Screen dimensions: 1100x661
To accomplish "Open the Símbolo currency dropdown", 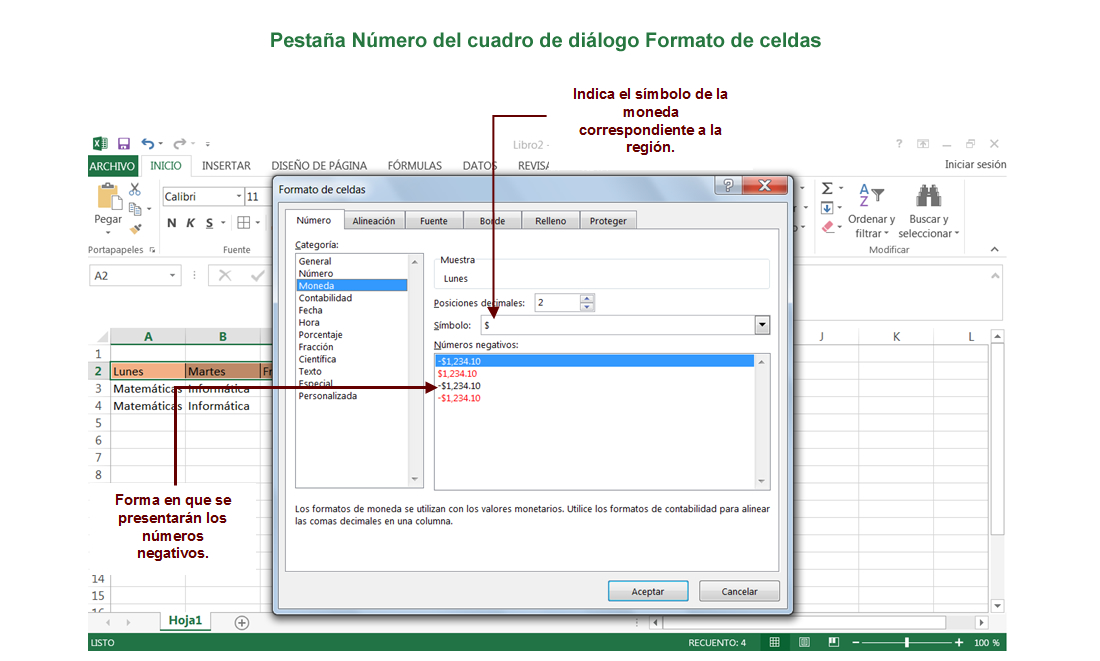I will coord(762,325).
